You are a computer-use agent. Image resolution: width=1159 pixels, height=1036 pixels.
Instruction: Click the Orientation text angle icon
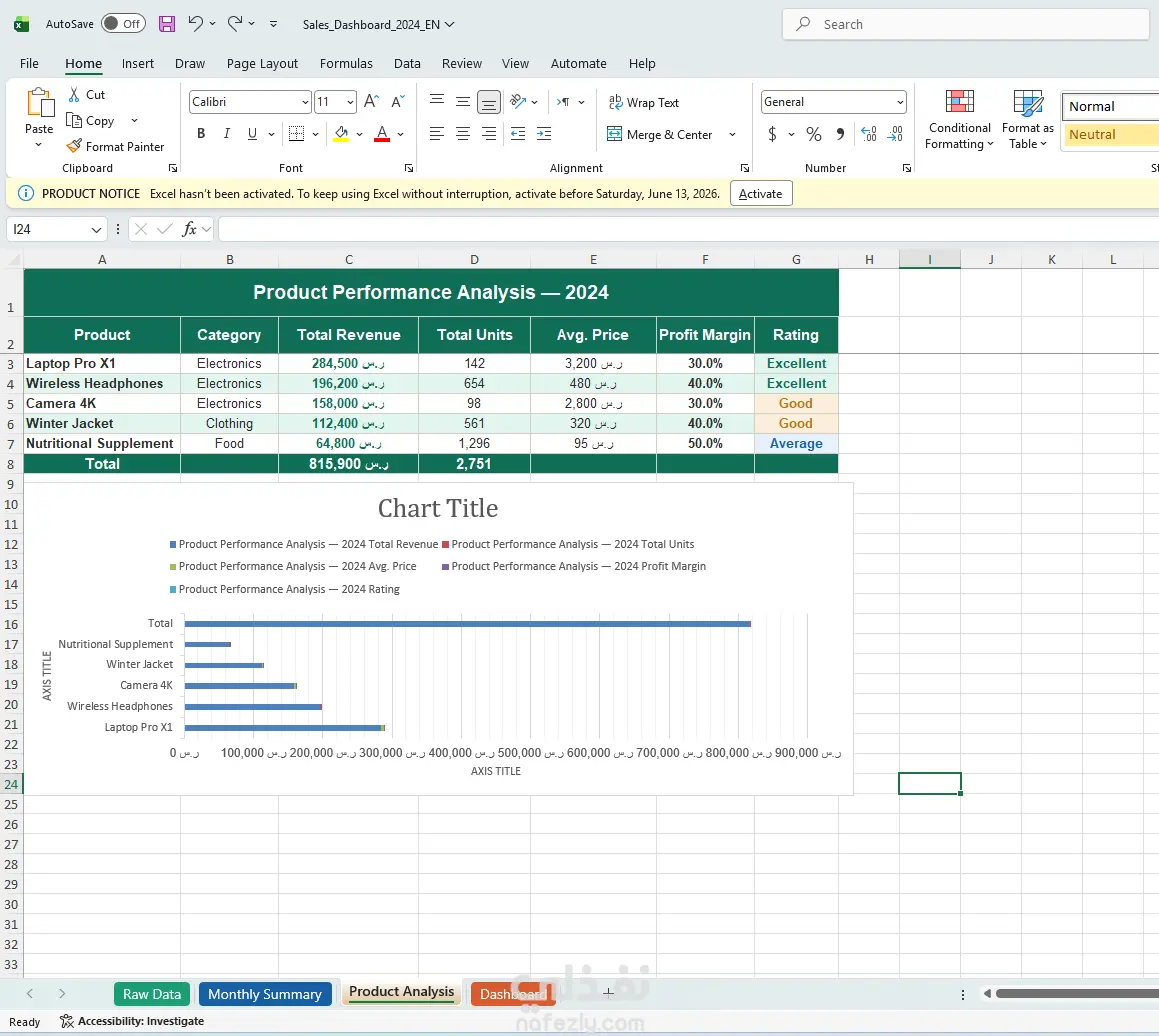click(518, 101)
